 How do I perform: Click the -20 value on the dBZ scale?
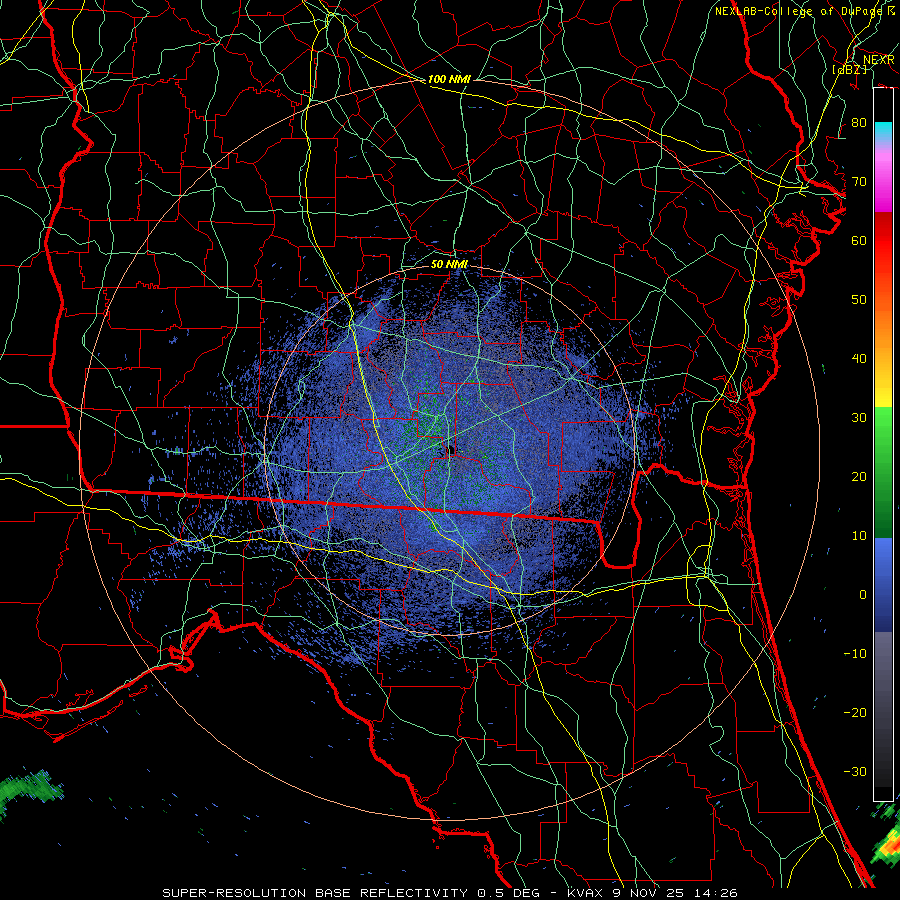click(855, 712)
